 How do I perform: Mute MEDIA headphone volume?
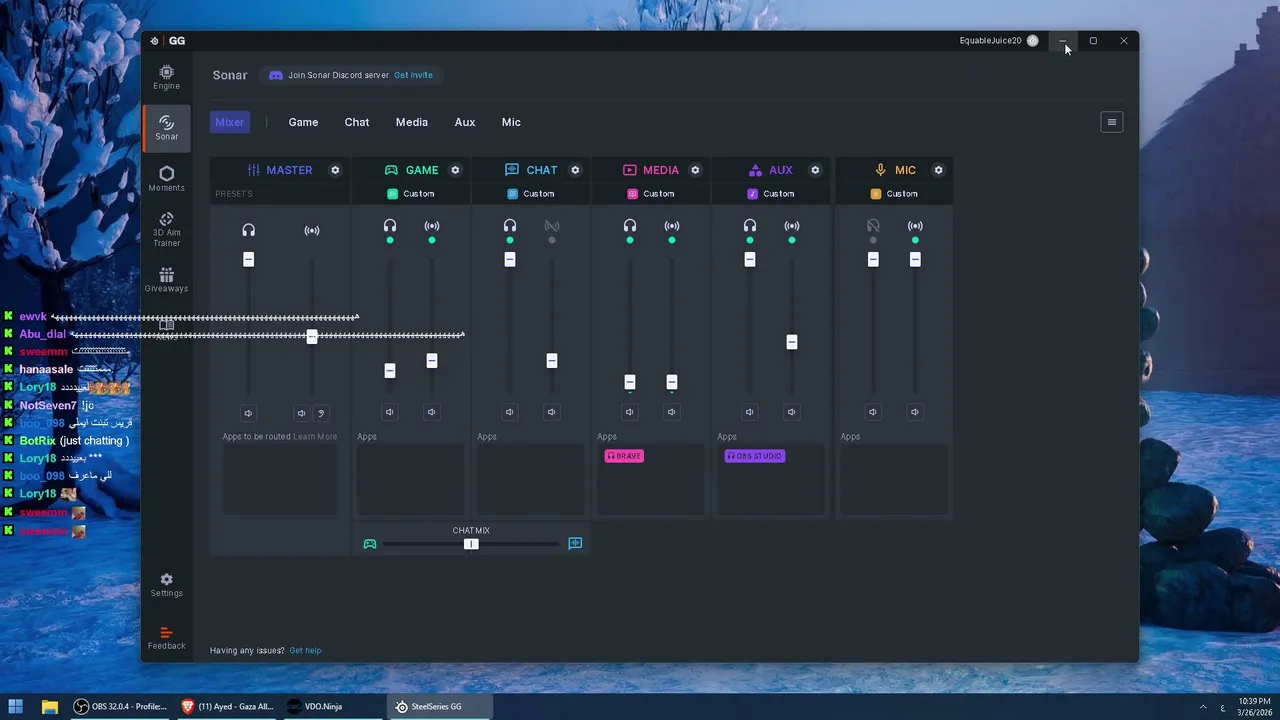point(630,412)
